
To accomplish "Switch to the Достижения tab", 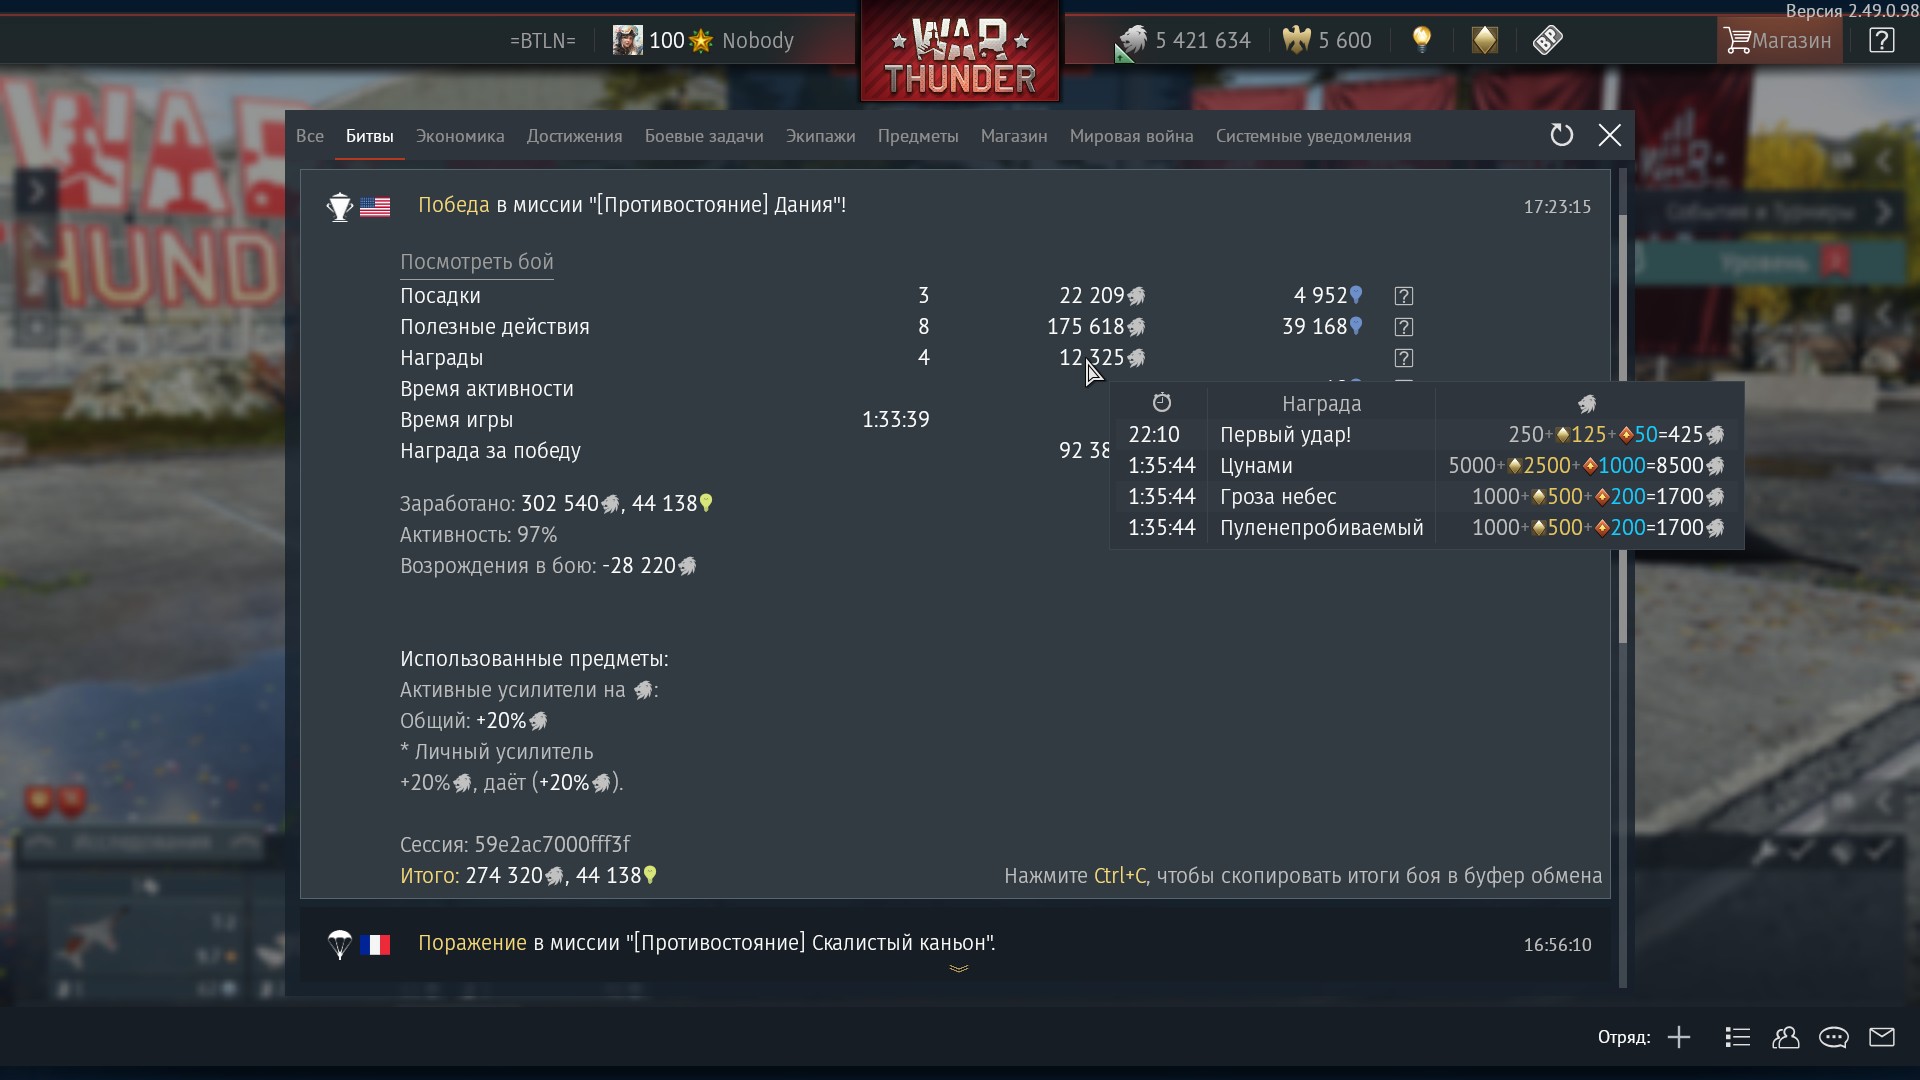I will (574, 136).
